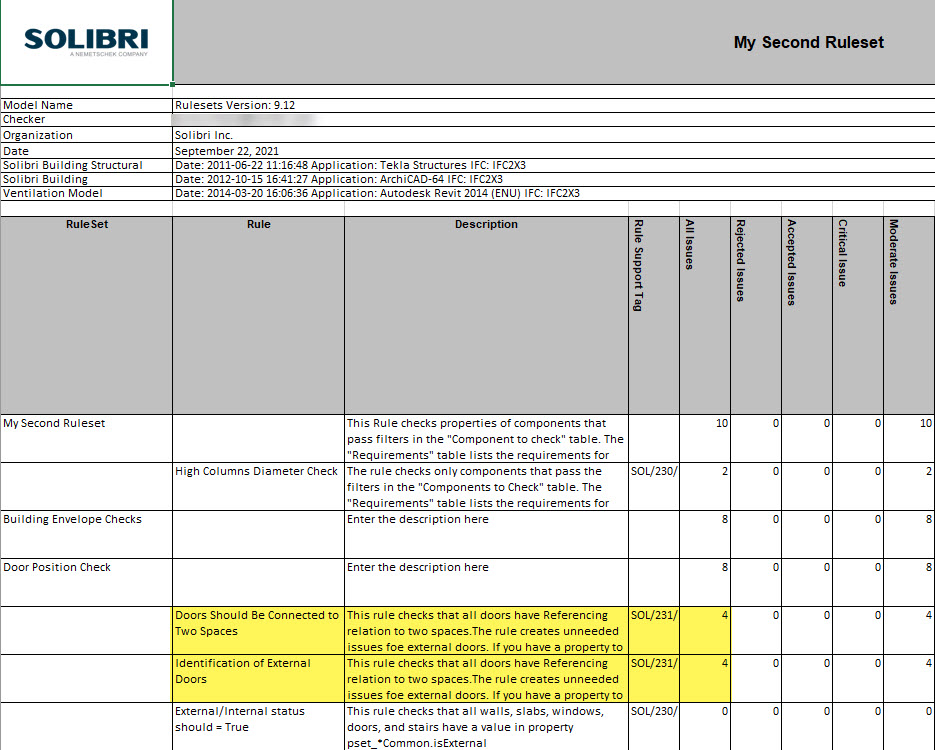935x750 pixels.
Task: Select the 'Solibri Building' label cell
Action: (x=86, y=179)
